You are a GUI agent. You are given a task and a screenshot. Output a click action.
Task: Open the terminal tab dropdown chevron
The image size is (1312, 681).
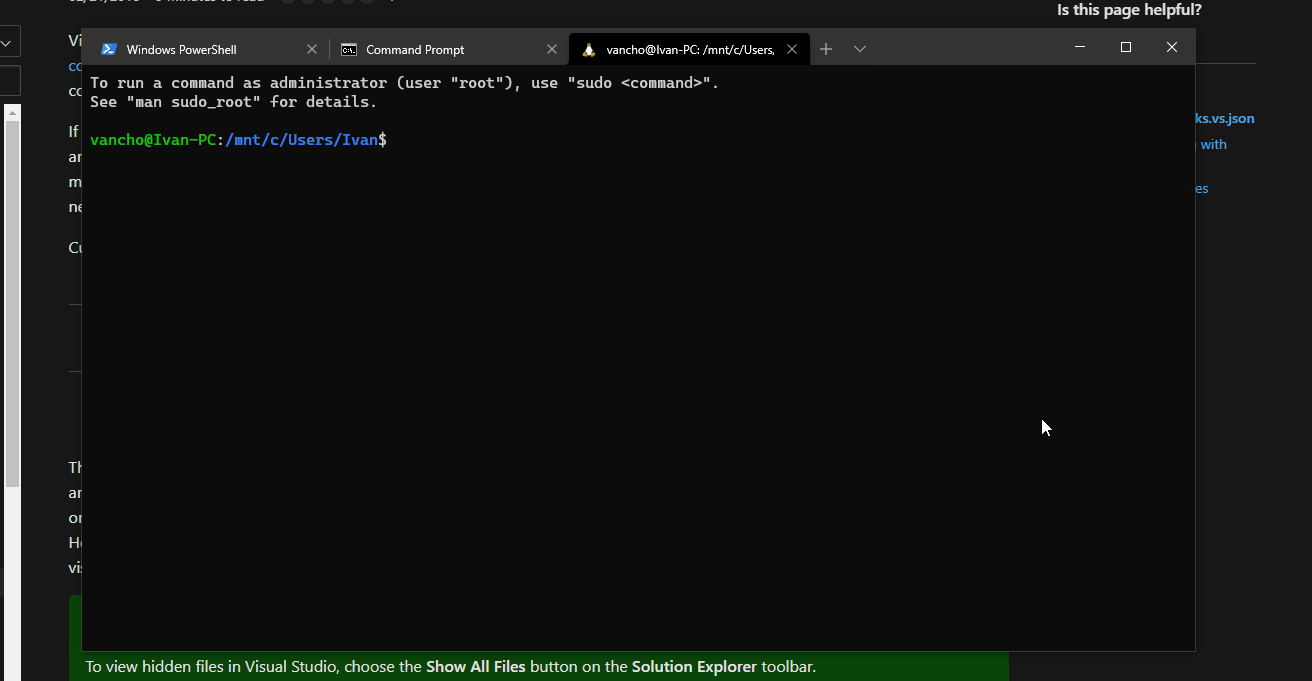860,48
